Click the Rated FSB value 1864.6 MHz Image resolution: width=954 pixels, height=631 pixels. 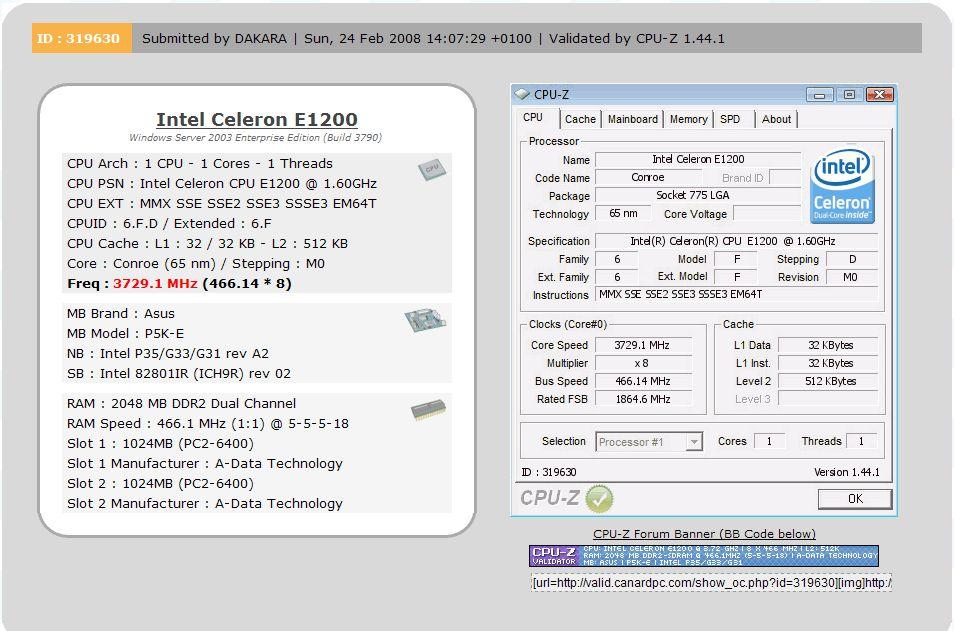coord(642,399)
